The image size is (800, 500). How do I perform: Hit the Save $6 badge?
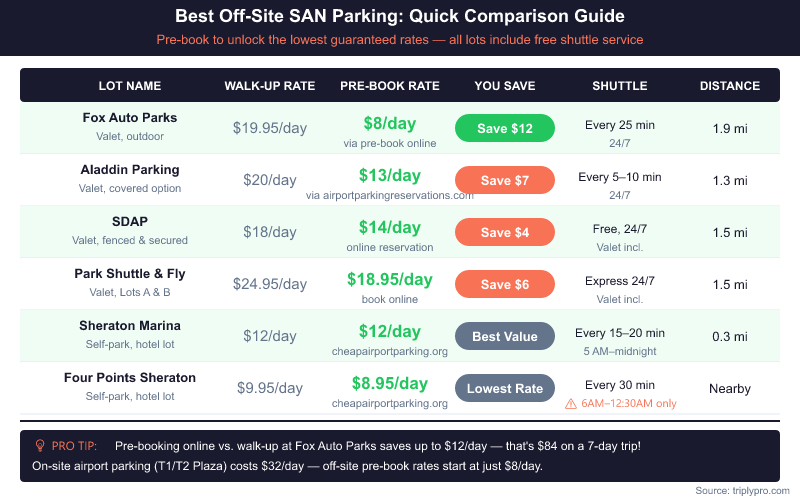(505, 284)
